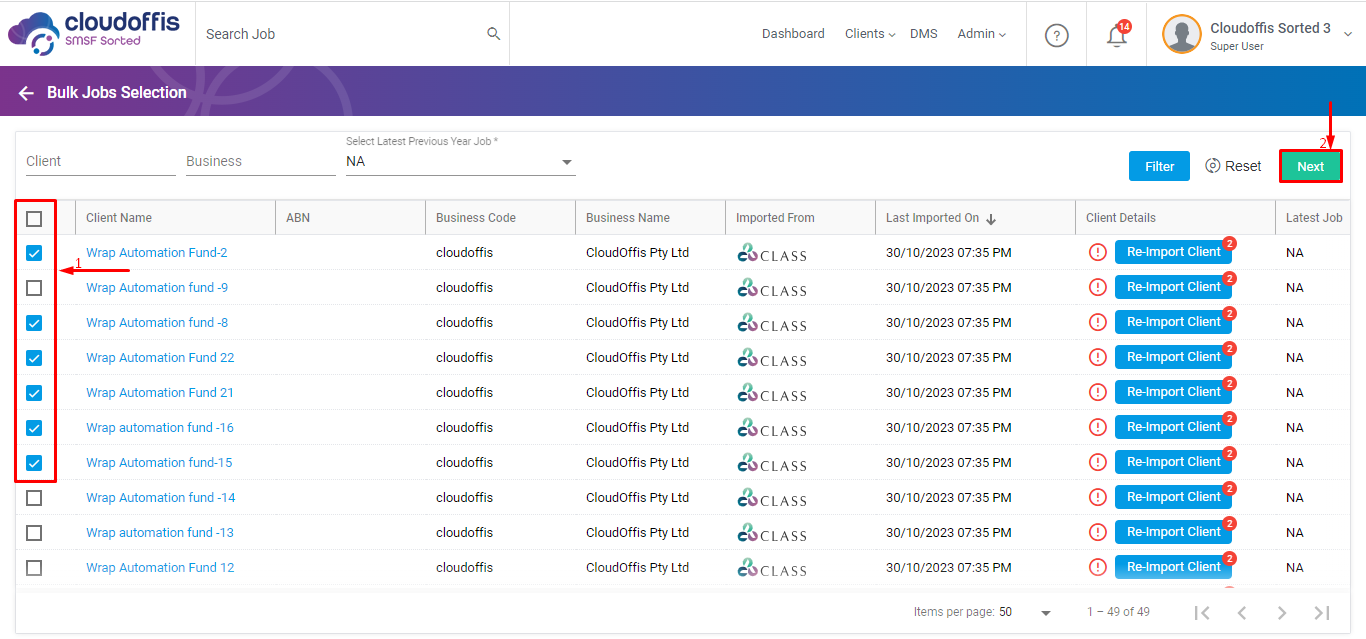Check the Wrap Automation fund -9 checkbox
Viewport: 1366px width, 639px height.
pos(34,288)
